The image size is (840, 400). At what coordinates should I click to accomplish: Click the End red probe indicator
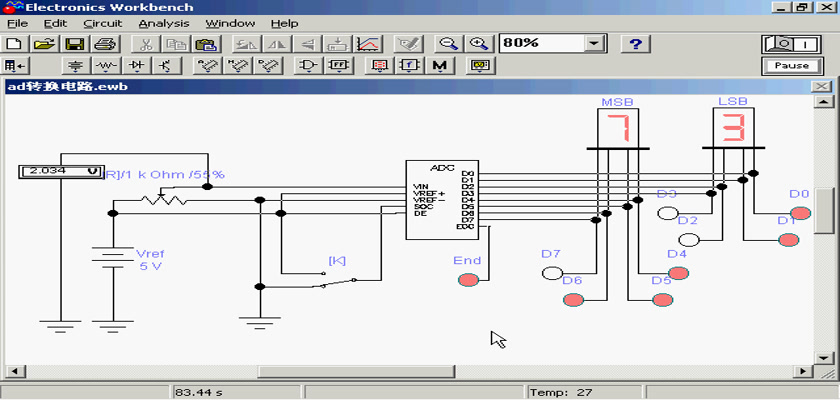click(x=468, y=280)
